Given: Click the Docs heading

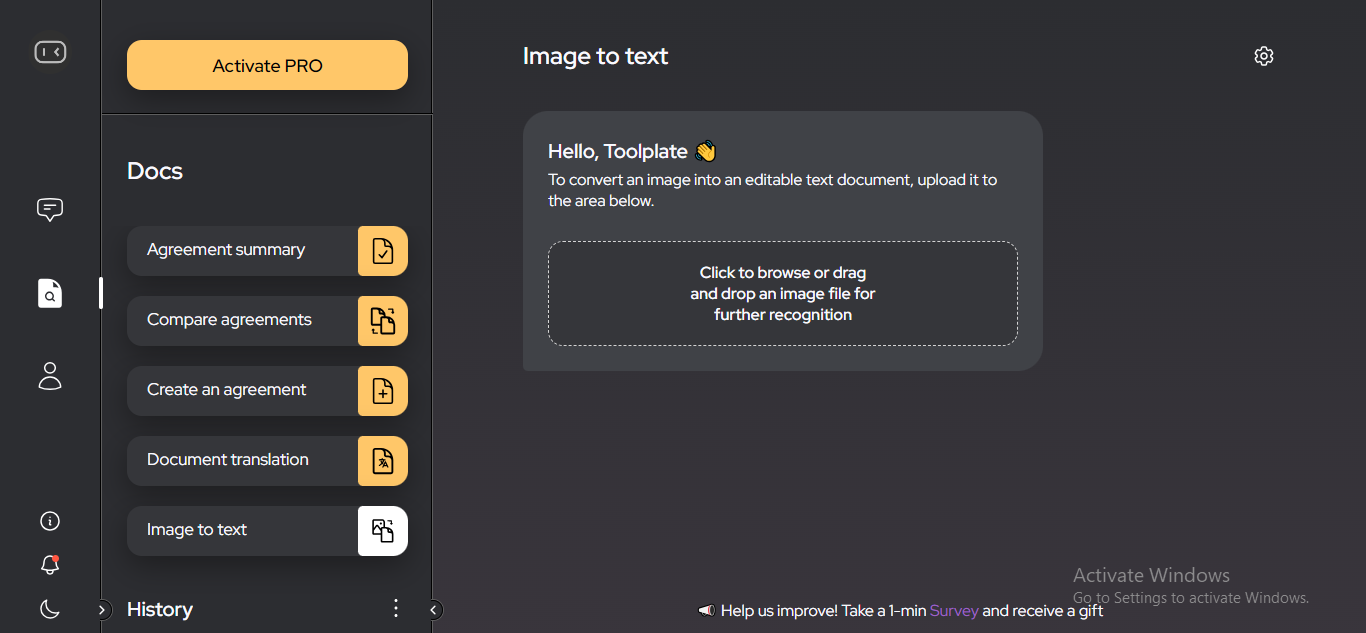Looking at the screenshot, I should pos(155,171).
